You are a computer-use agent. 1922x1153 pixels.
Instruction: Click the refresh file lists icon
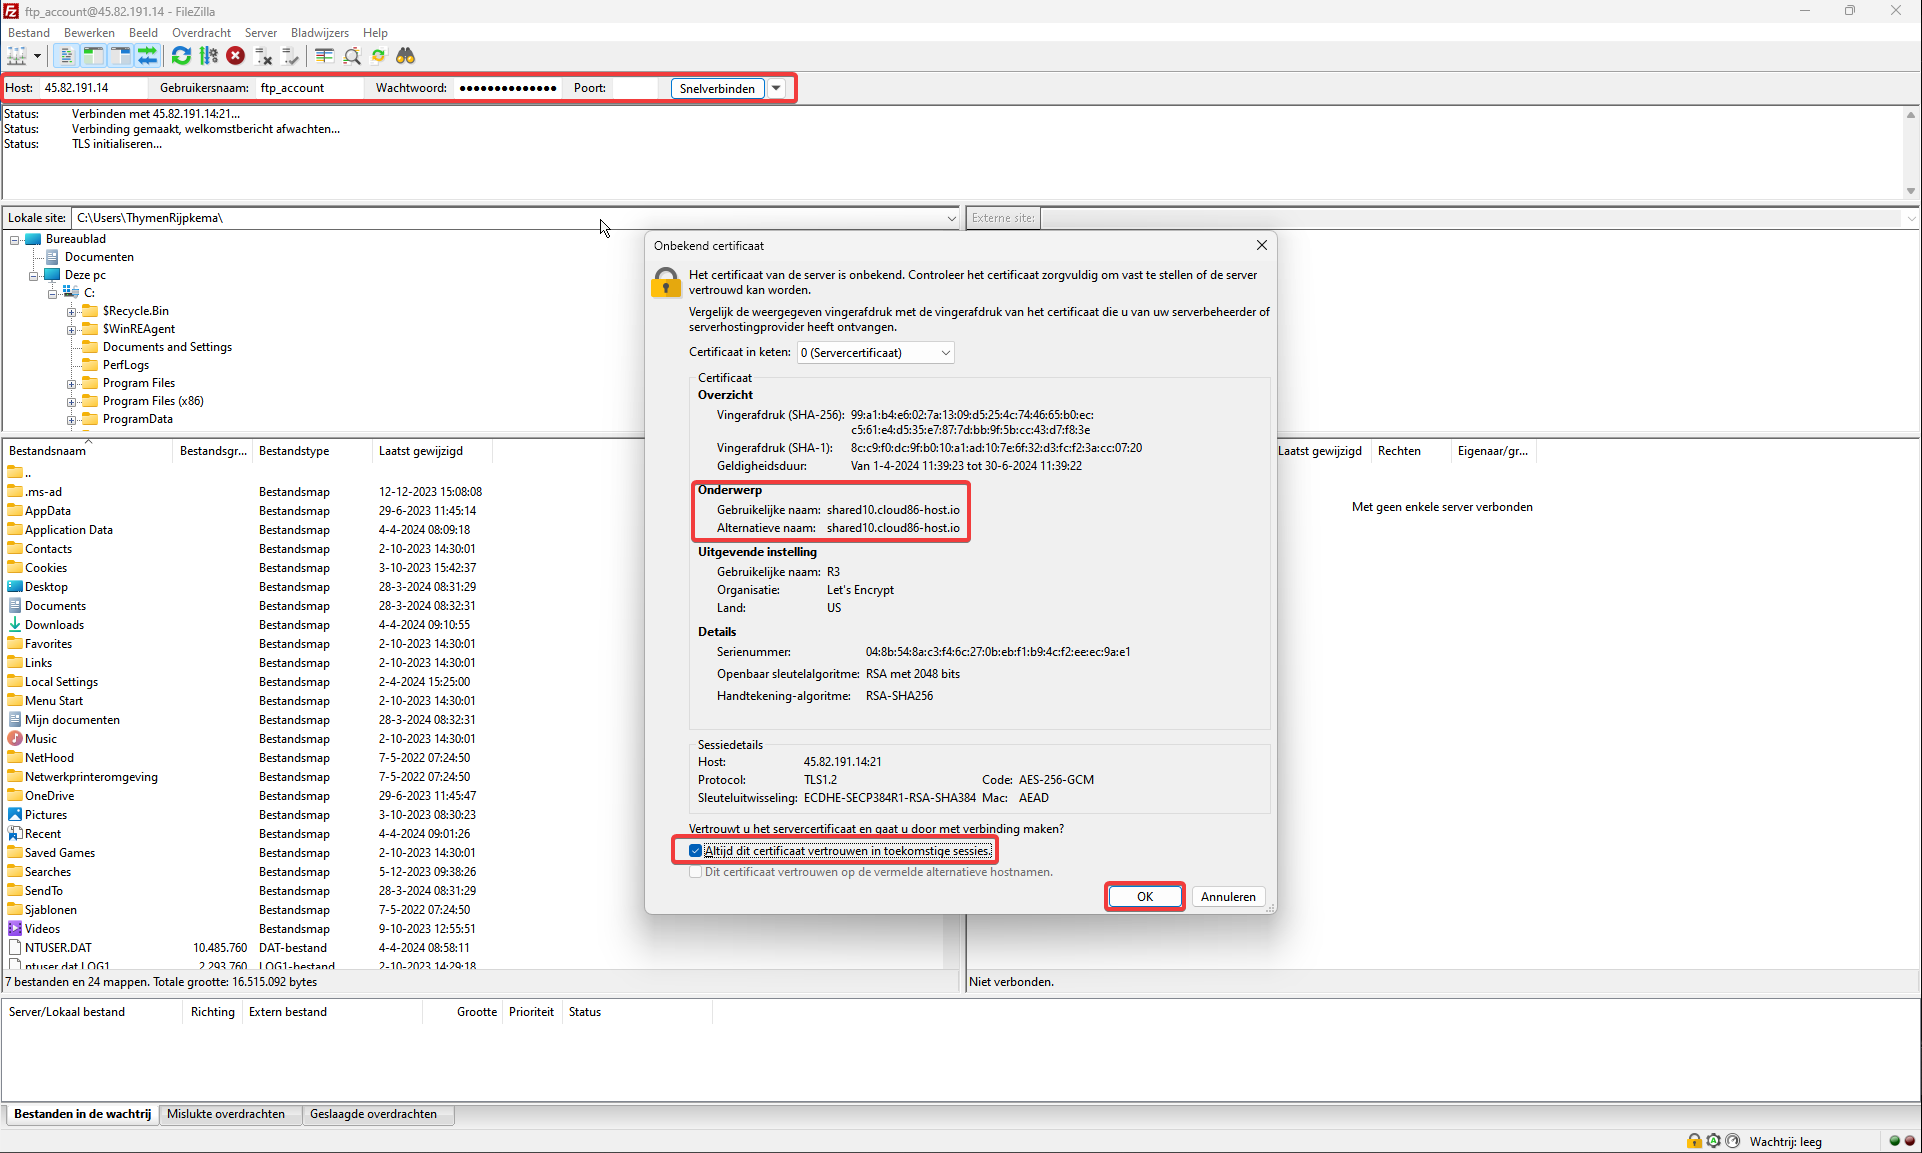click(181, 56)
